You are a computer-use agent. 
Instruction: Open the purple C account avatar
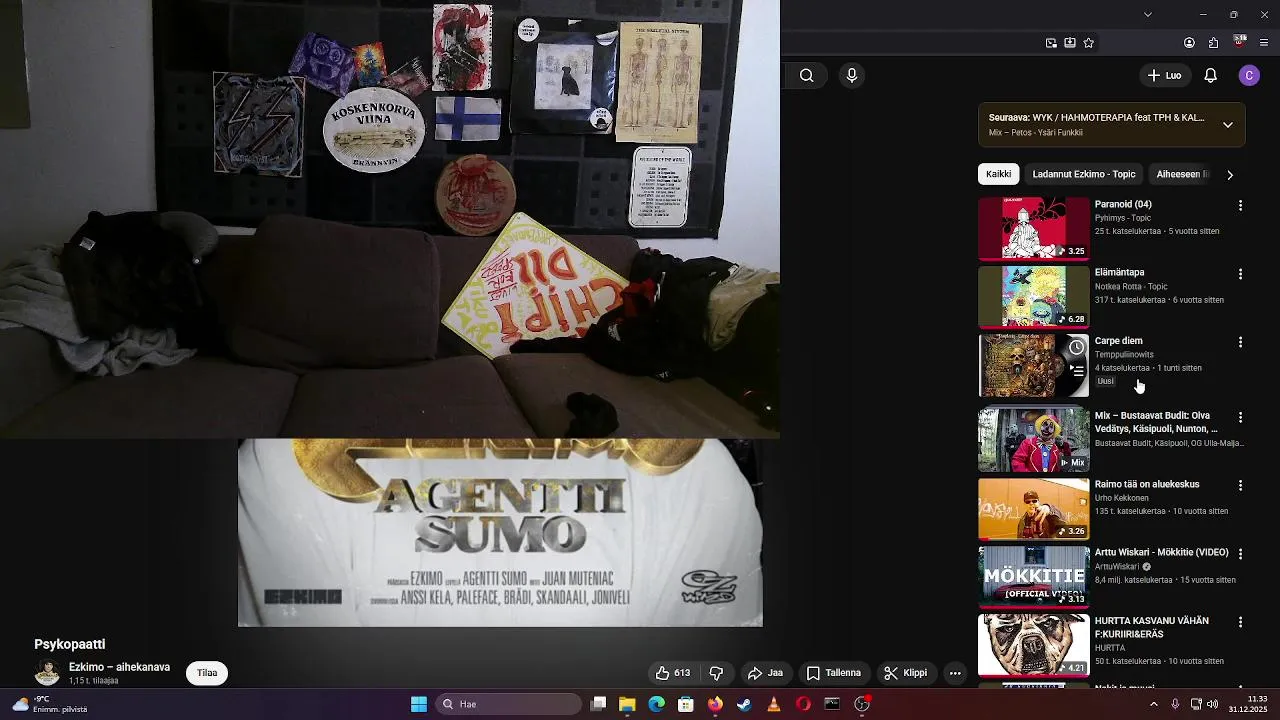pos(1249,75)
